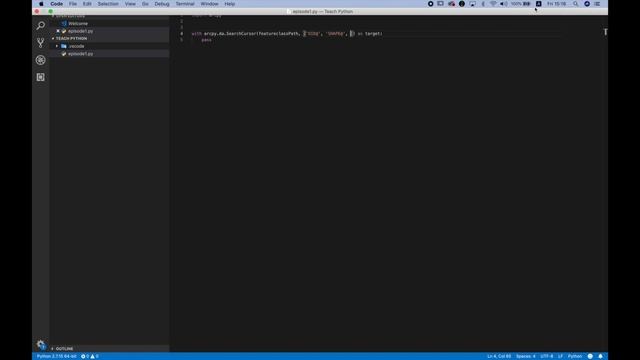Viewport: 640px width, 360px height.
Task: Click the AirPlay display icon
Action: (472, 4)
